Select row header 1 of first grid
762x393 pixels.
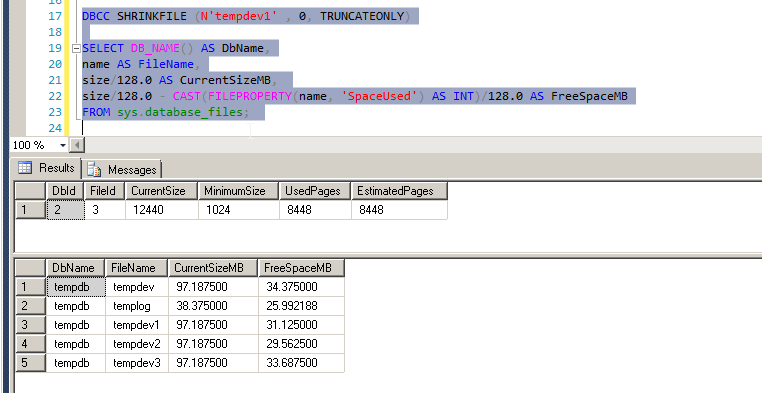point(30,210)
